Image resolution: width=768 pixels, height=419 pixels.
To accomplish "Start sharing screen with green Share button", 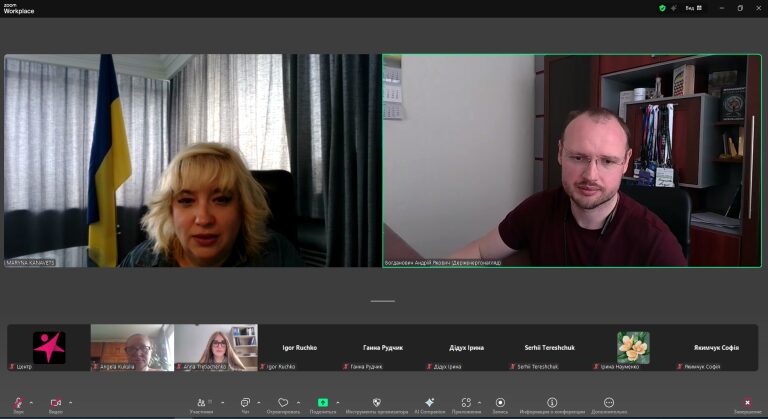I will click(323, 402).
